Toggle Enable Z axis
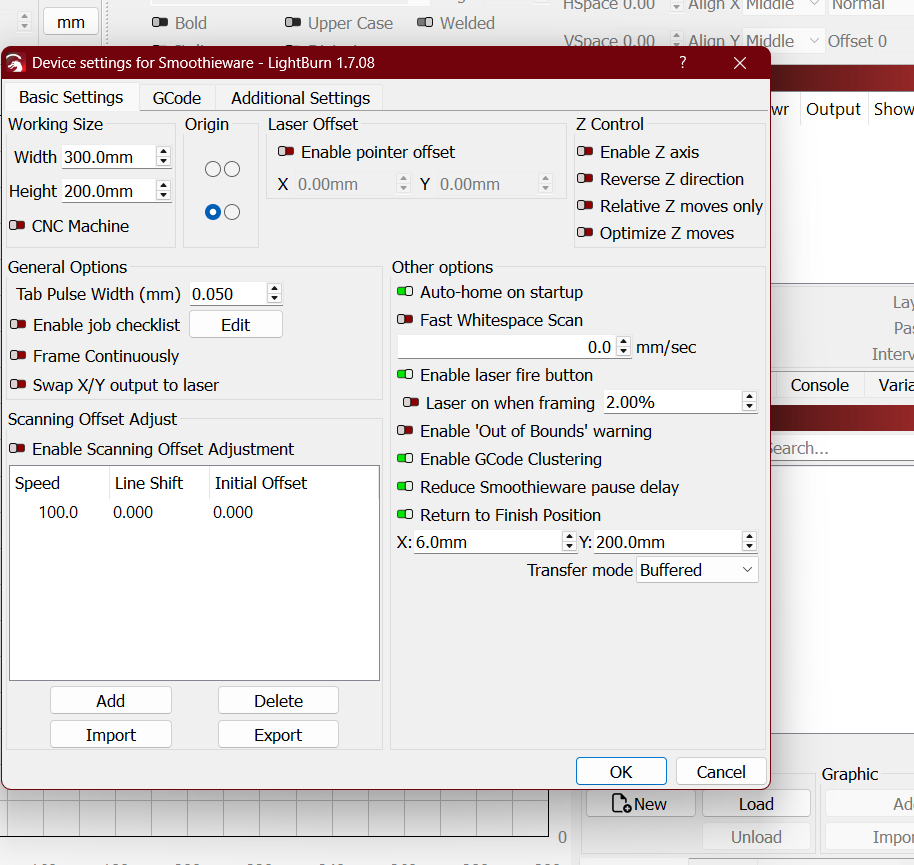 585,152
